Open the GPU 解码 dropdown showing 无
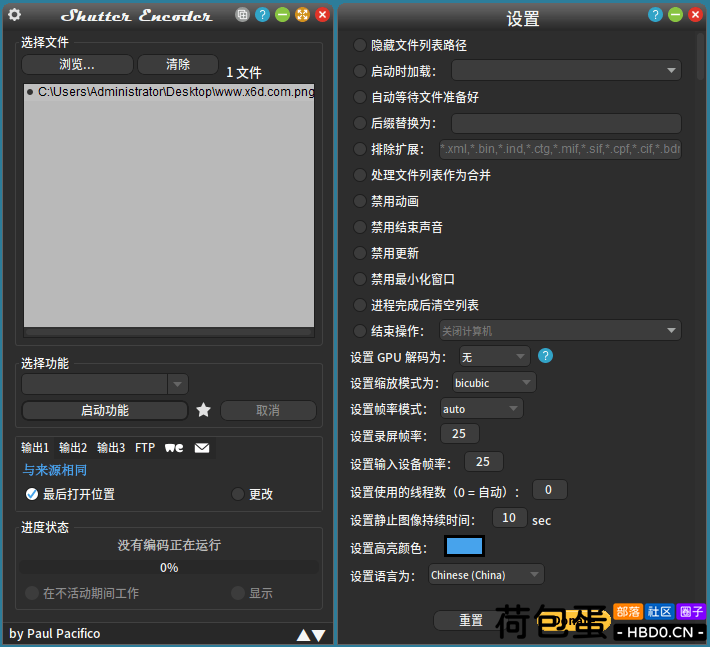710x647 pixels. [494, 357]
